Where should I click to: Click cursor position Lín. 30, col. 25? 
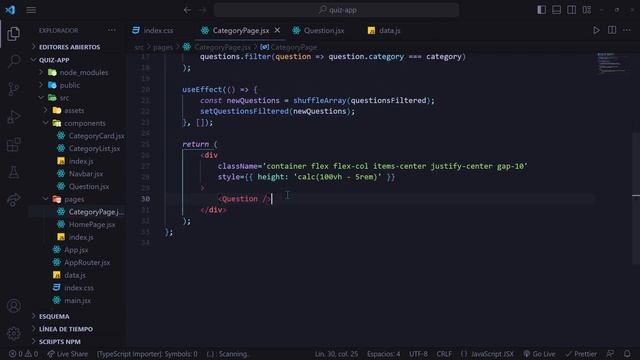pos(336,354)
